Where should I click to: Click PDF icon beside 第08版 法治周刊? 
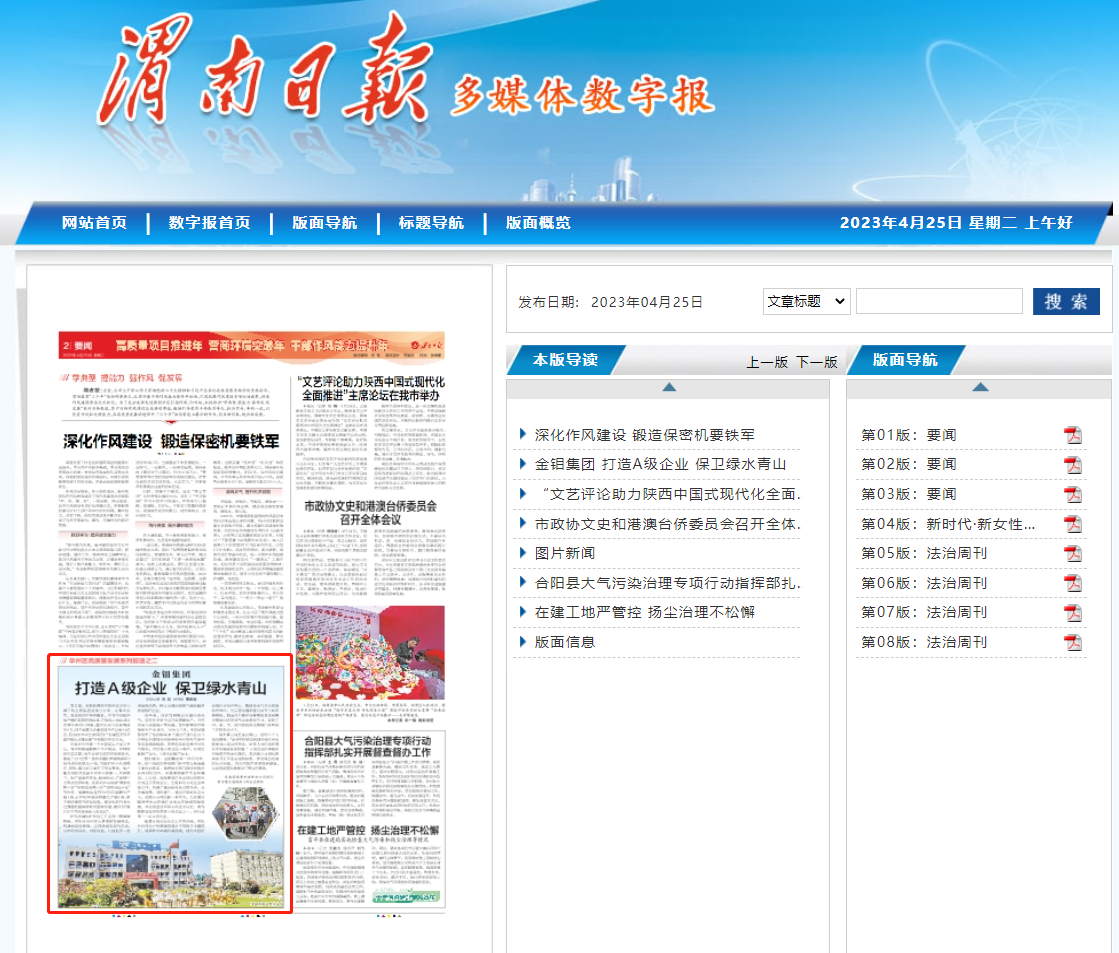point(1072,642)
